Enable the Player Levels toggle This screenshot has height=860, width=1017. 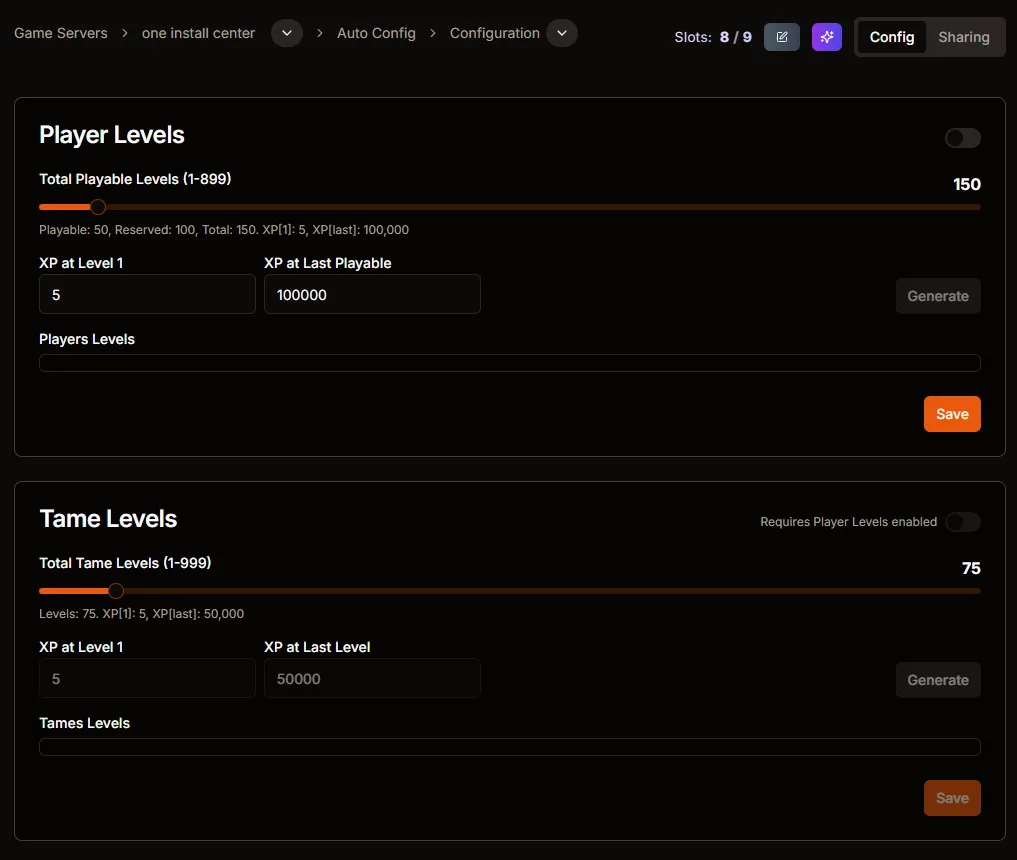coord(961,138)
